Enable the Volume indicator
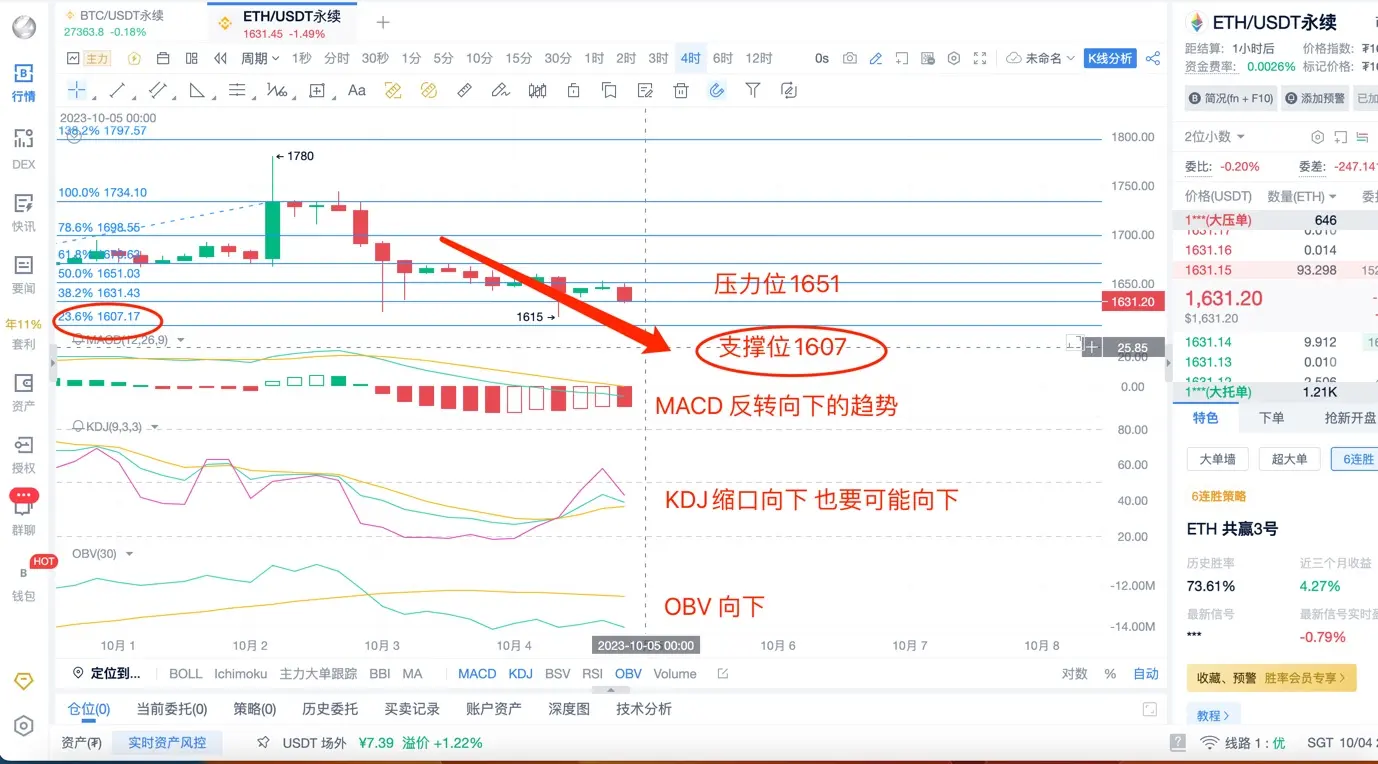Image resolution: width=1378 pixels, height=764 pixels. [675, 673]
